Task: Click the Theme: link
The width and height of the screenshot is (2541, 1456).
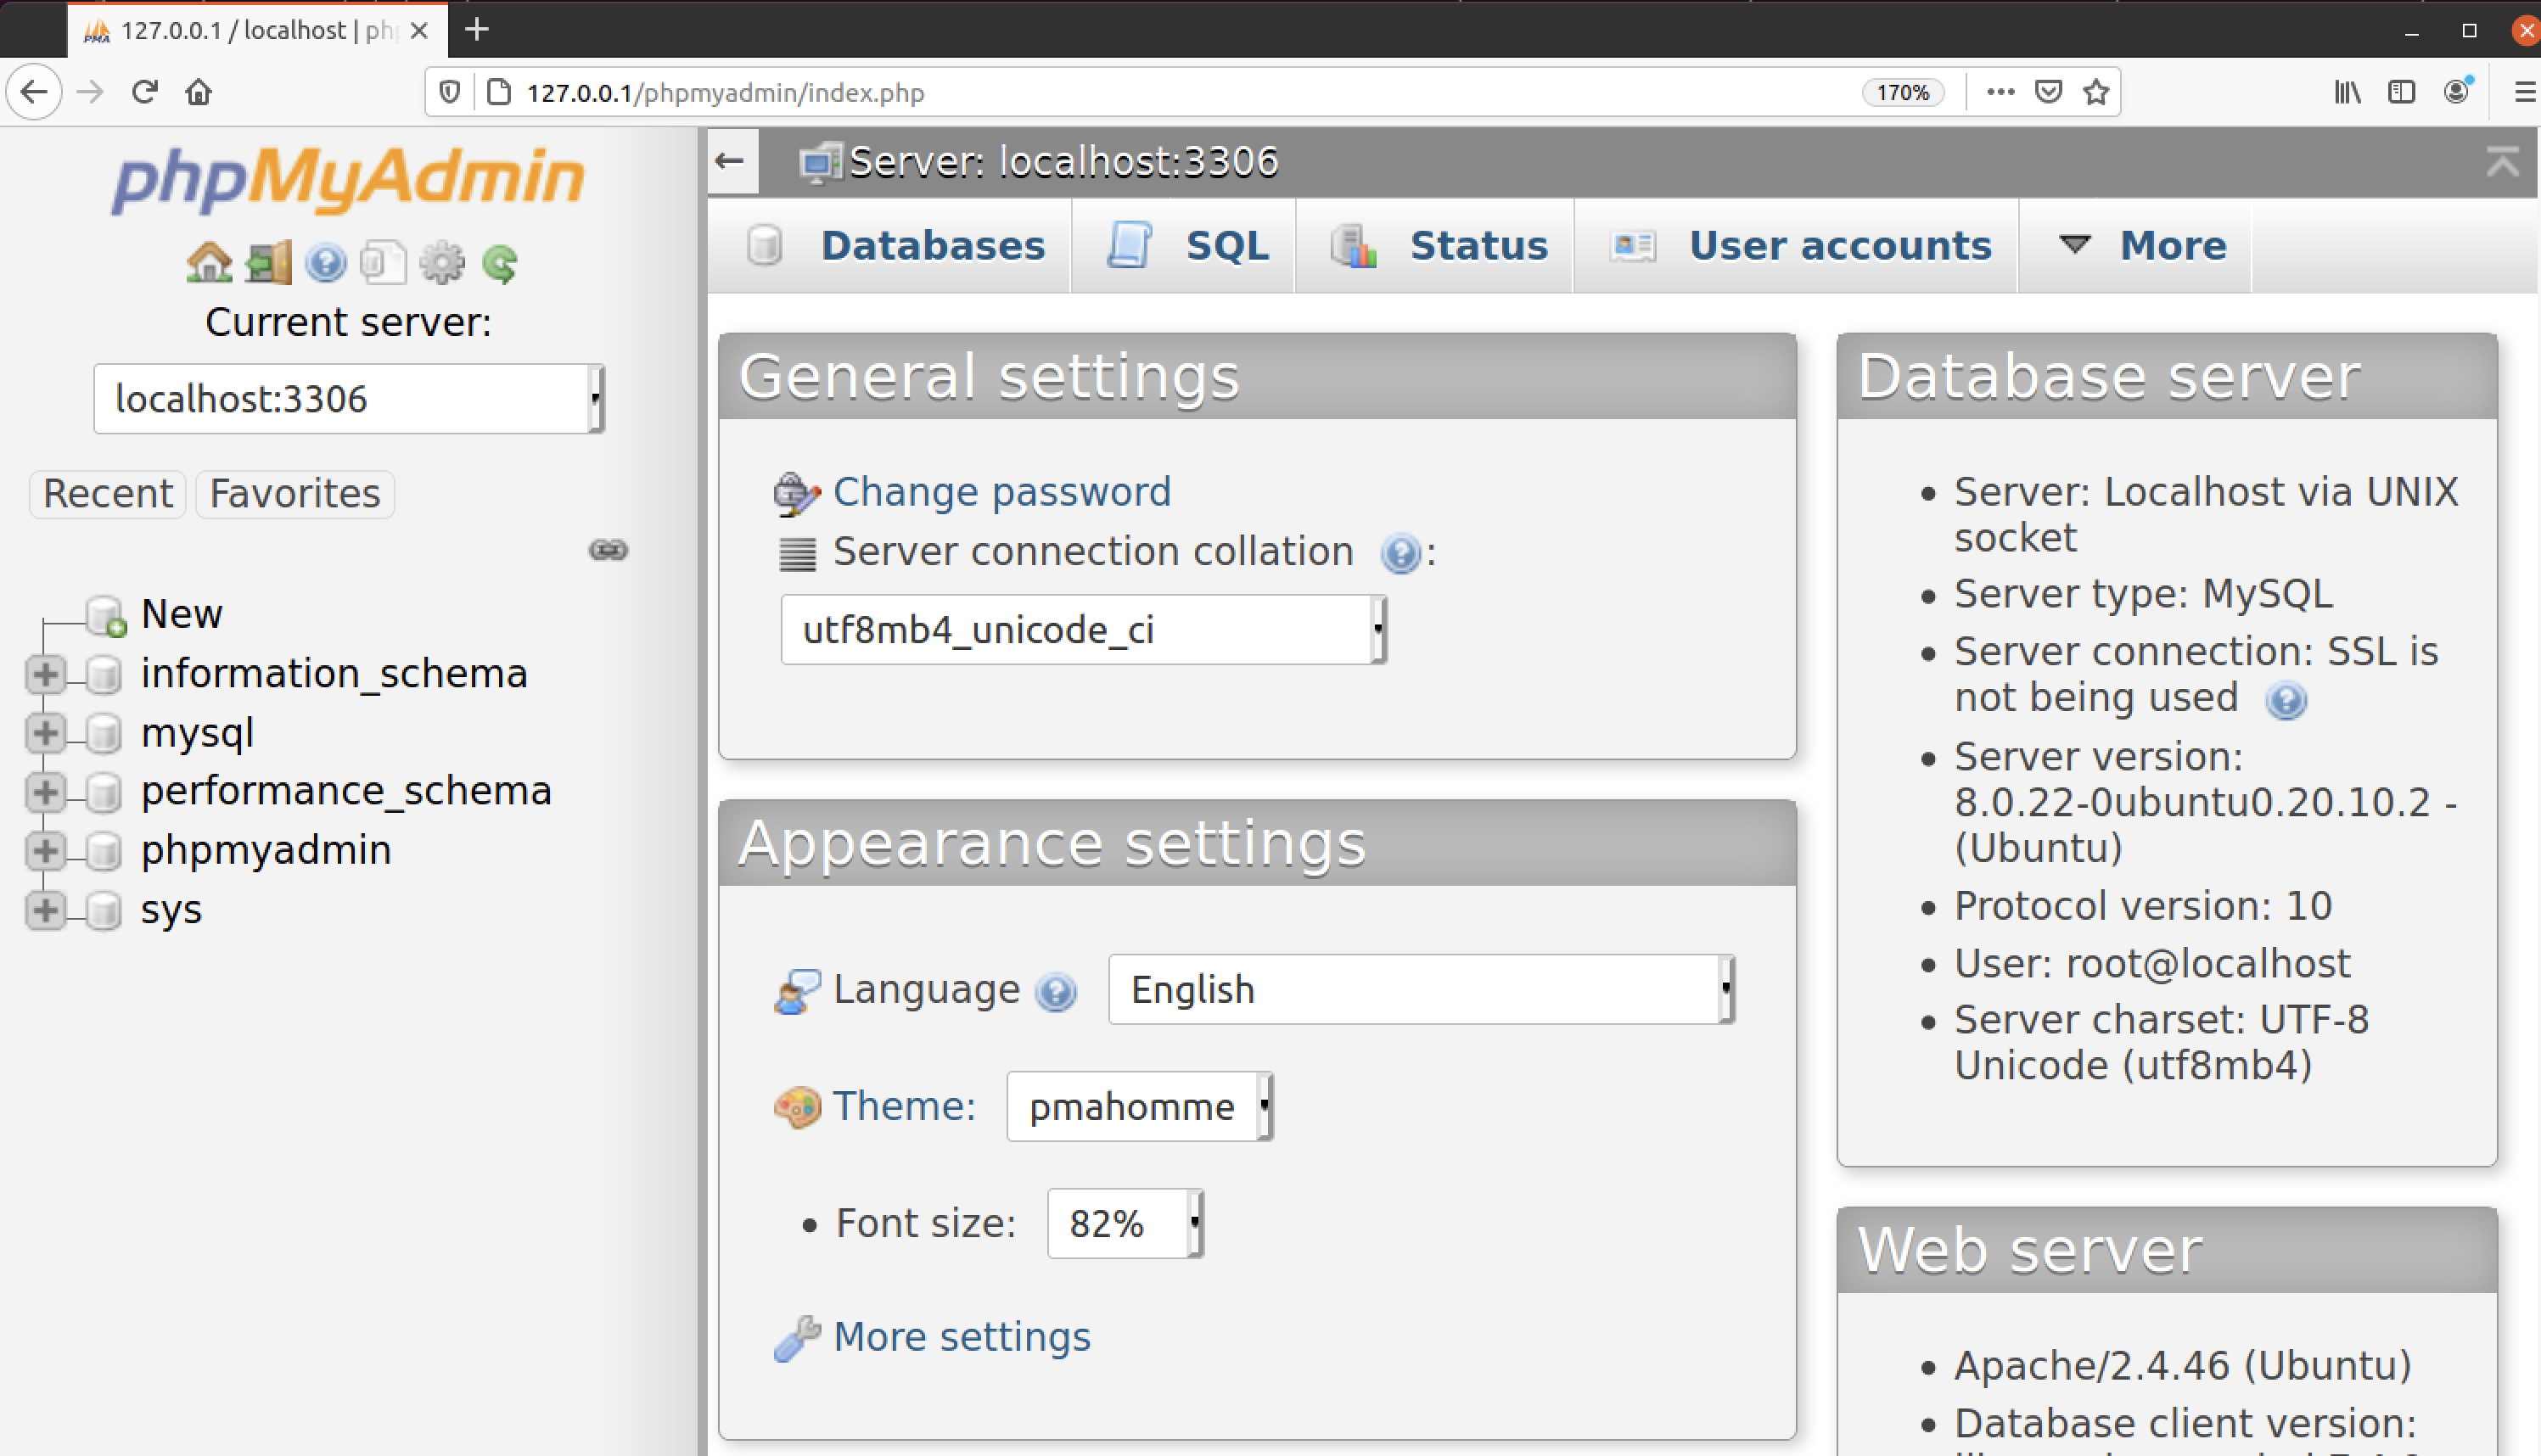Action: coord(904,1107)
